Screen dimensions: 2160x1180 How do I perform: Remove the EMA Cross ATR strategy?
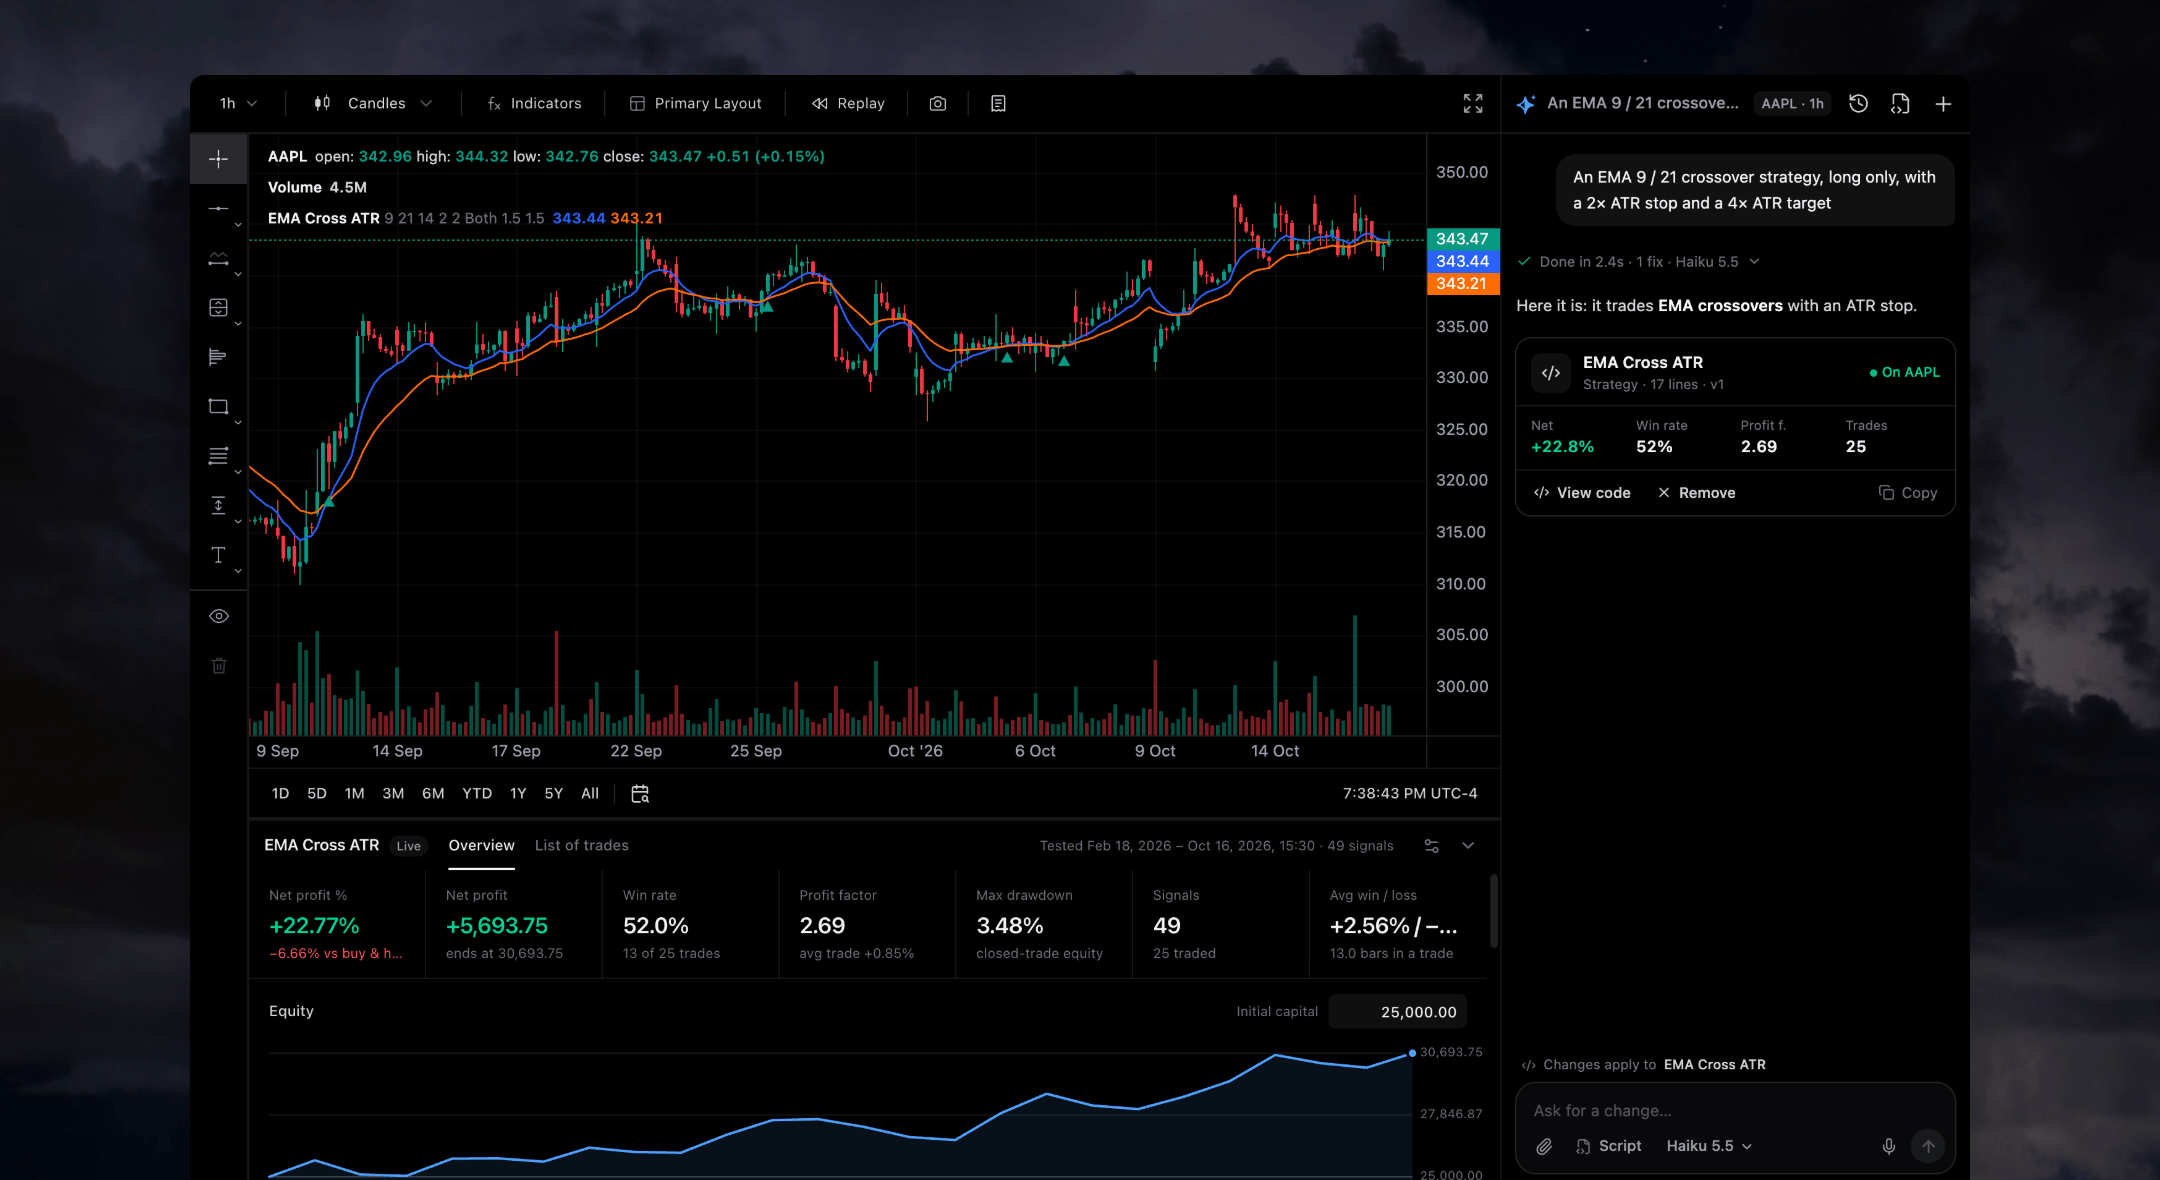1696,493
